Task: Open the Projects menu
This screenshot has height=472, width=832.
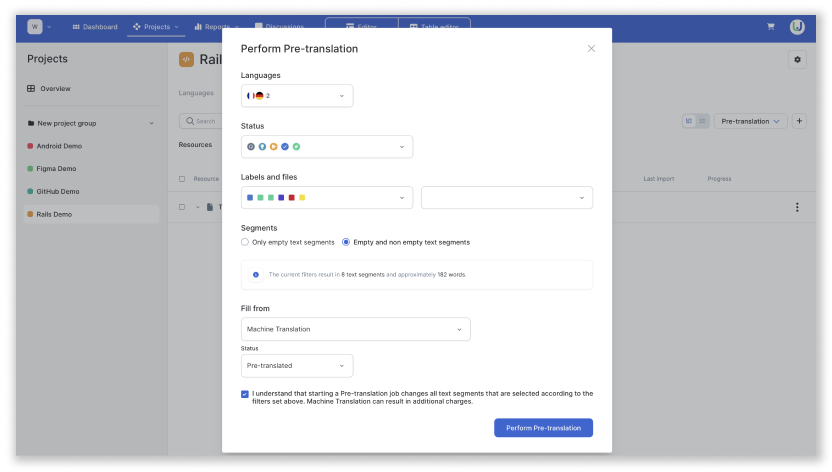Action: pyautogui.click(x=156, y=27)
